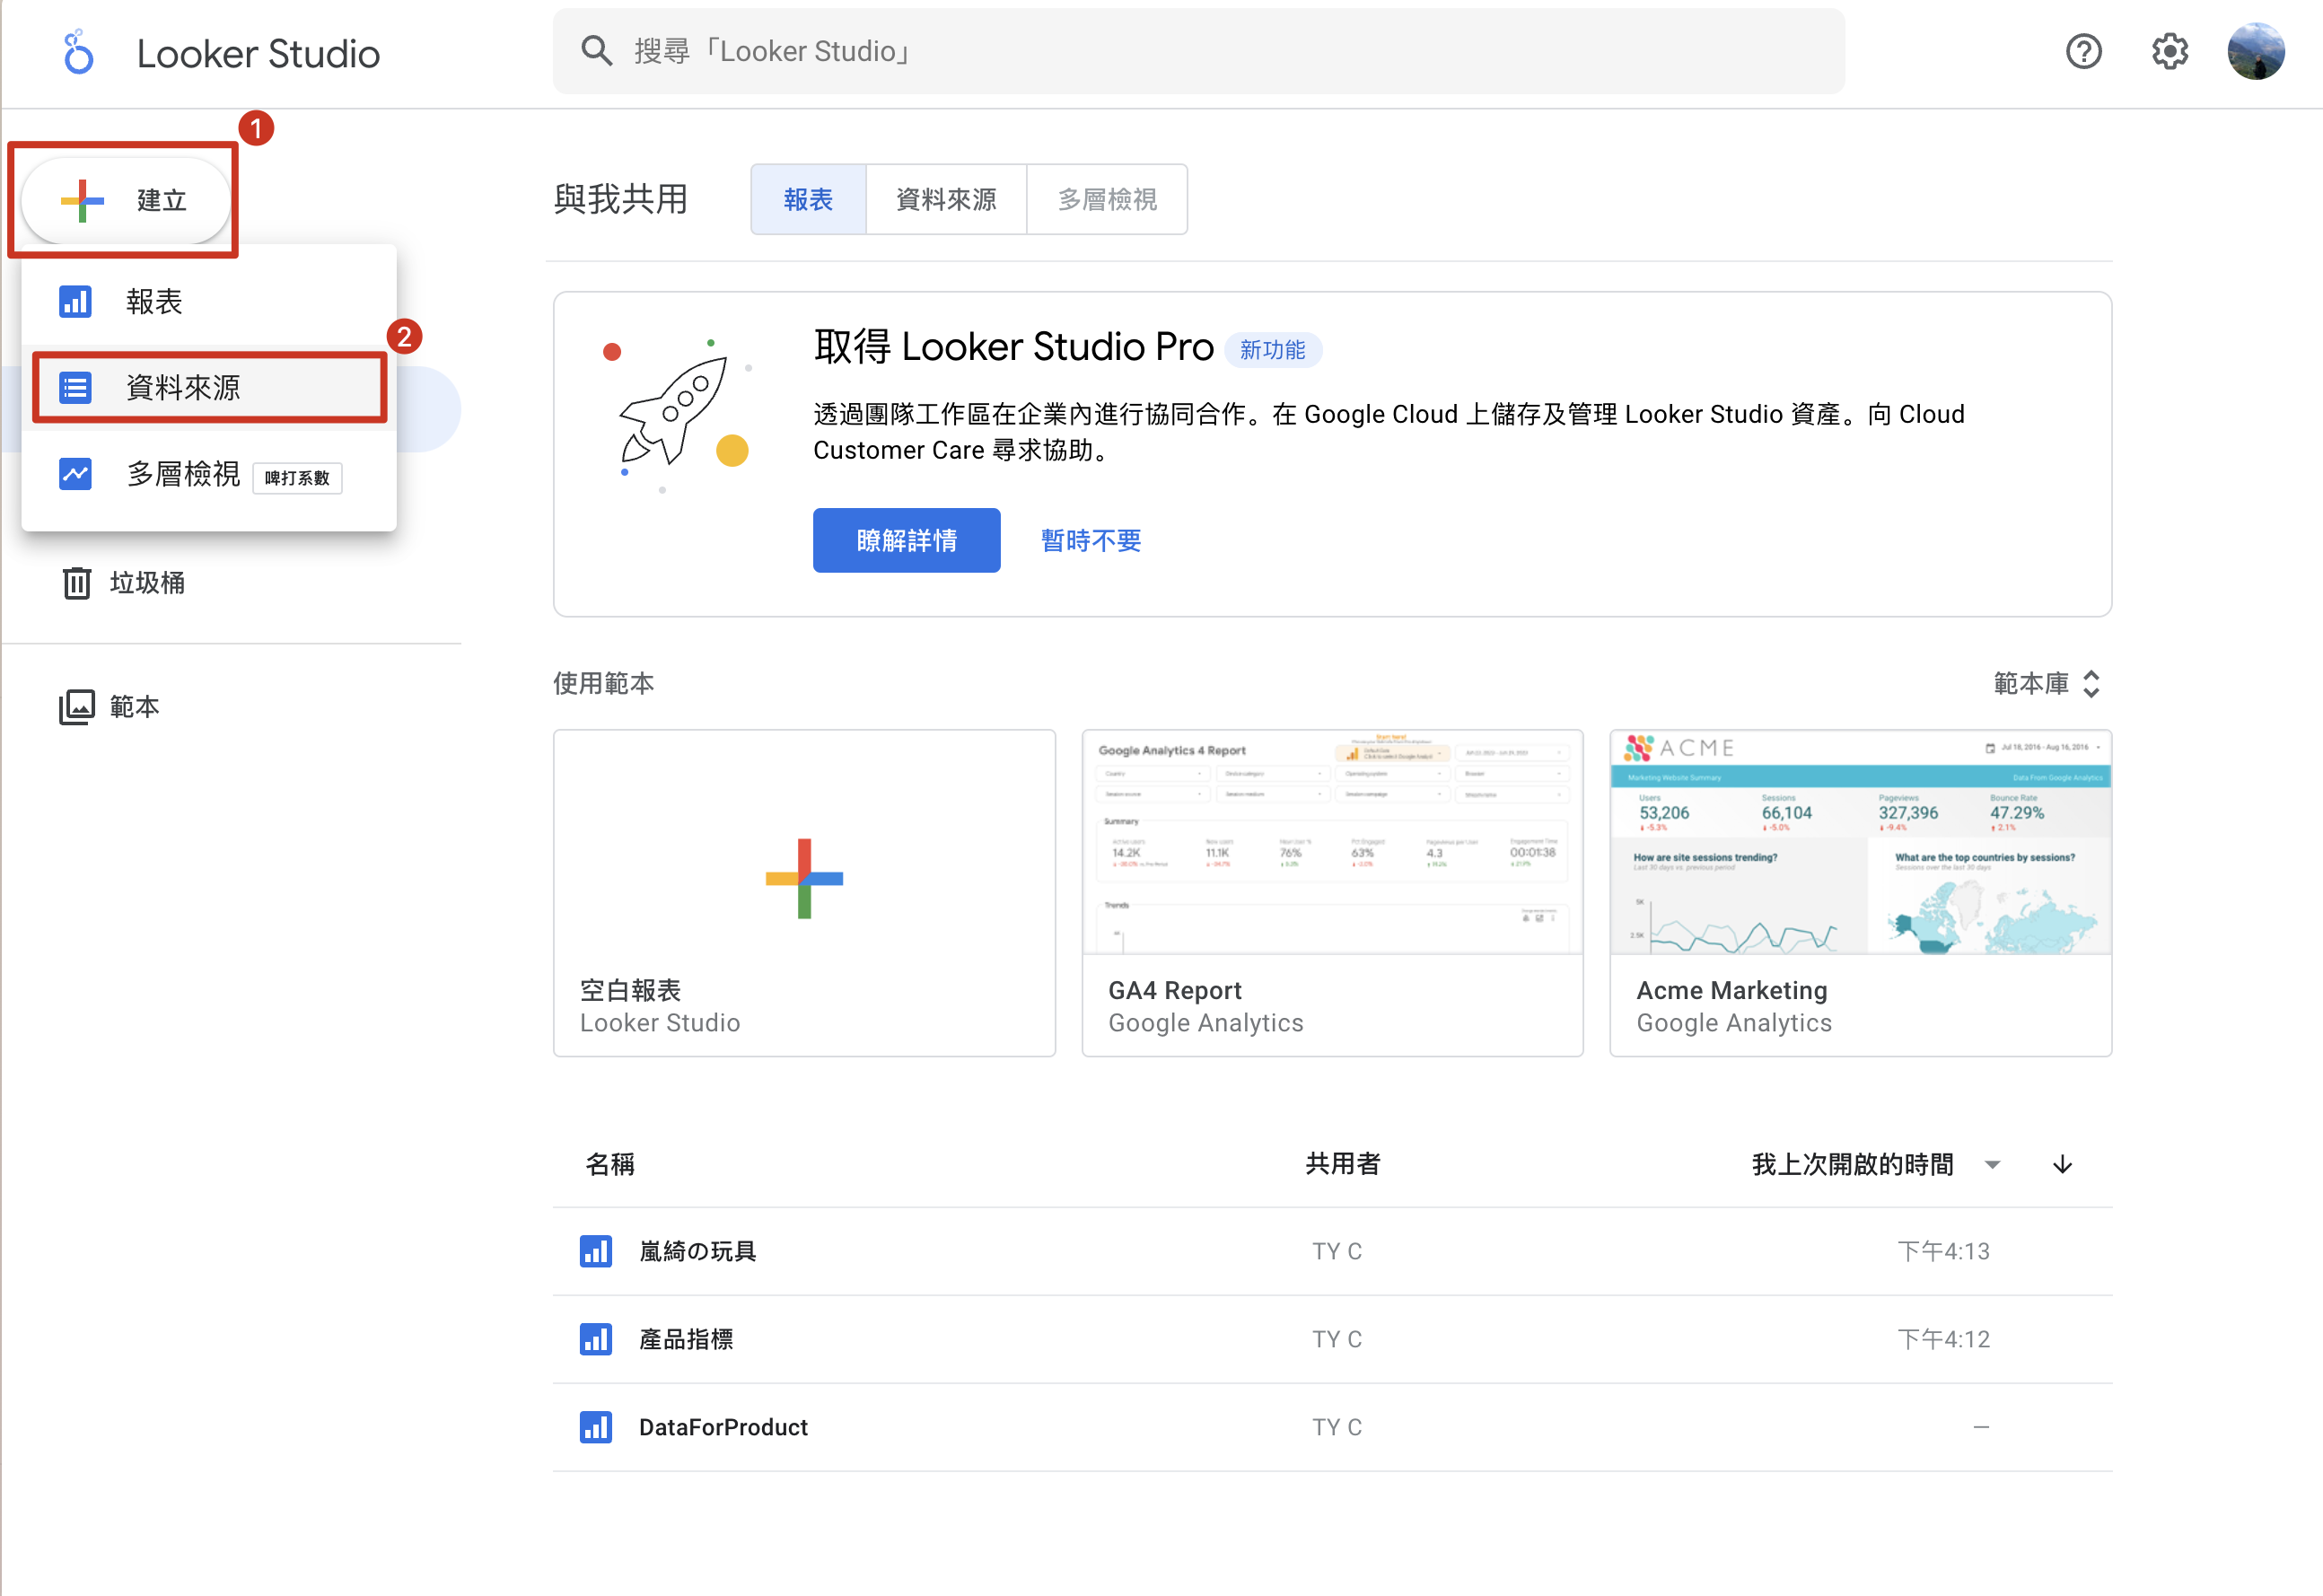Screen dimensions: 2323x1596
Task: Open the GA4 Report template
Action: 1332,893
